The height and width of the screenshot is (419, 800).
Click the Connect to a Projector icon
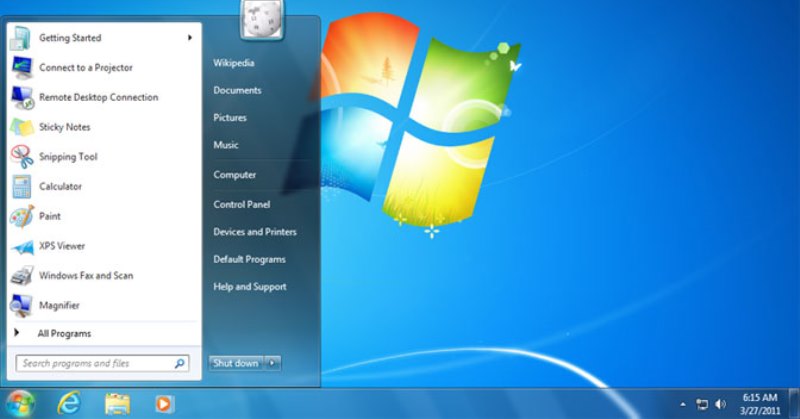pyautogui.click(x=22, y=67)
